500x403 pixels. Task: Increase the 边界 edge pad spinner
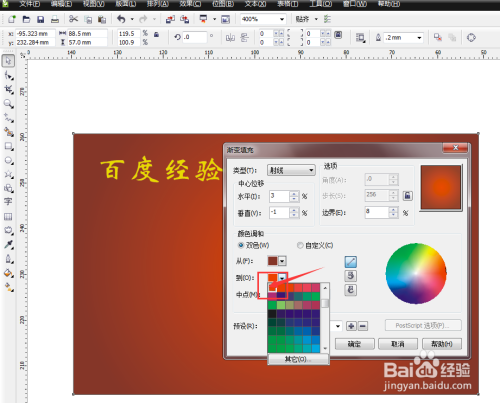394,210
